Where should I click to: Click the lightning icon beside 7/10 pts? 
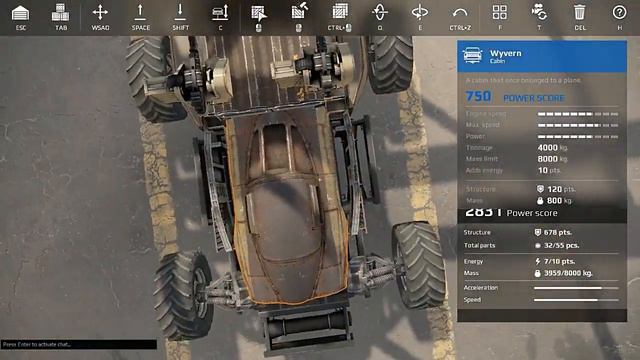(x=538, y=261)
